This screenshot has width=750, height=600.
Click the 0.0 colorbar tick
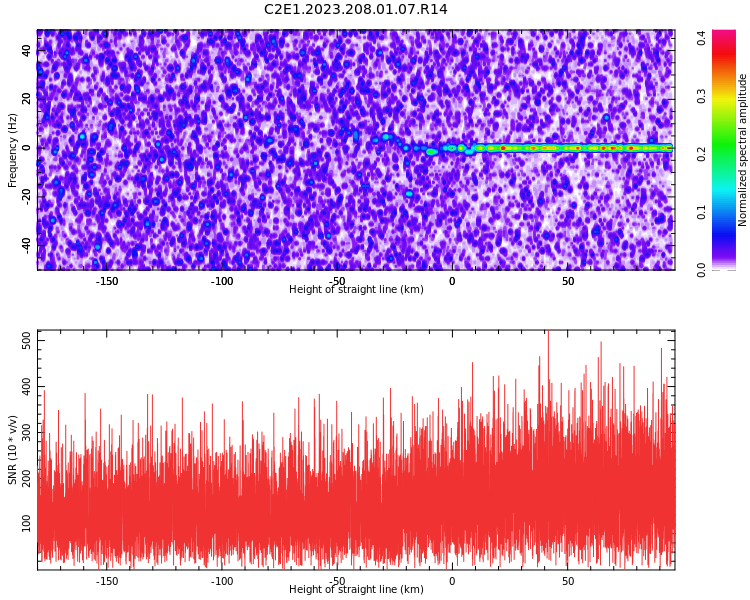(701, 270)
